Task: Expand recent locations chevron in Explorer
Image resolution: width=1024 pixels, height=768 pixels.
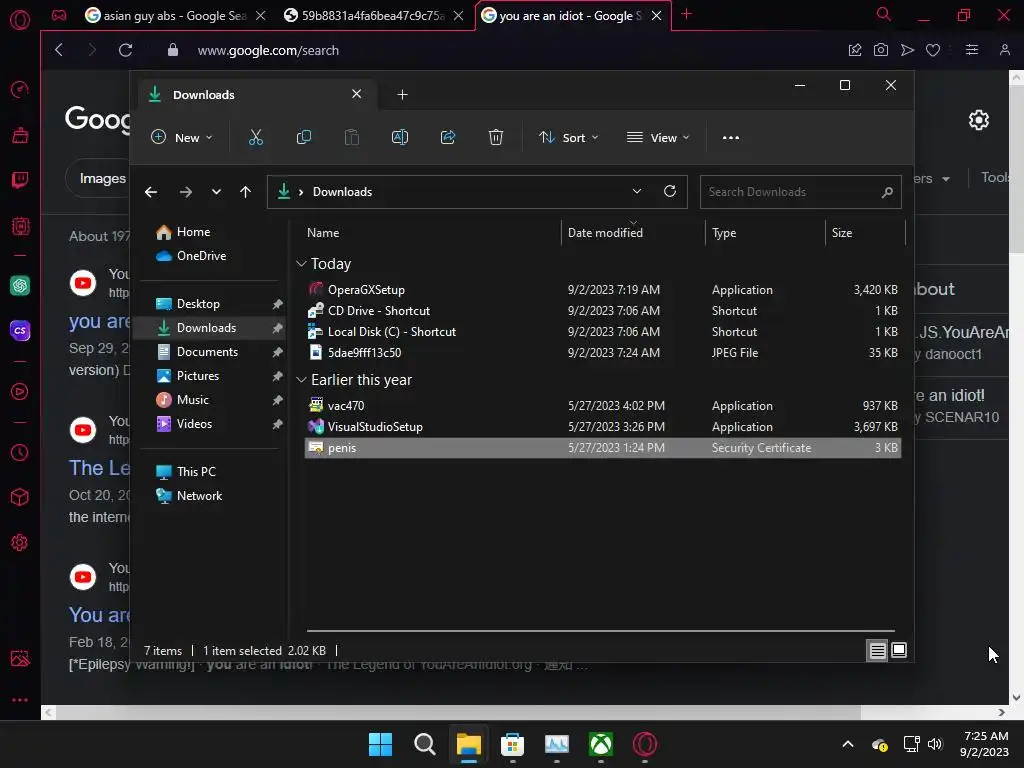Action: 216,191
